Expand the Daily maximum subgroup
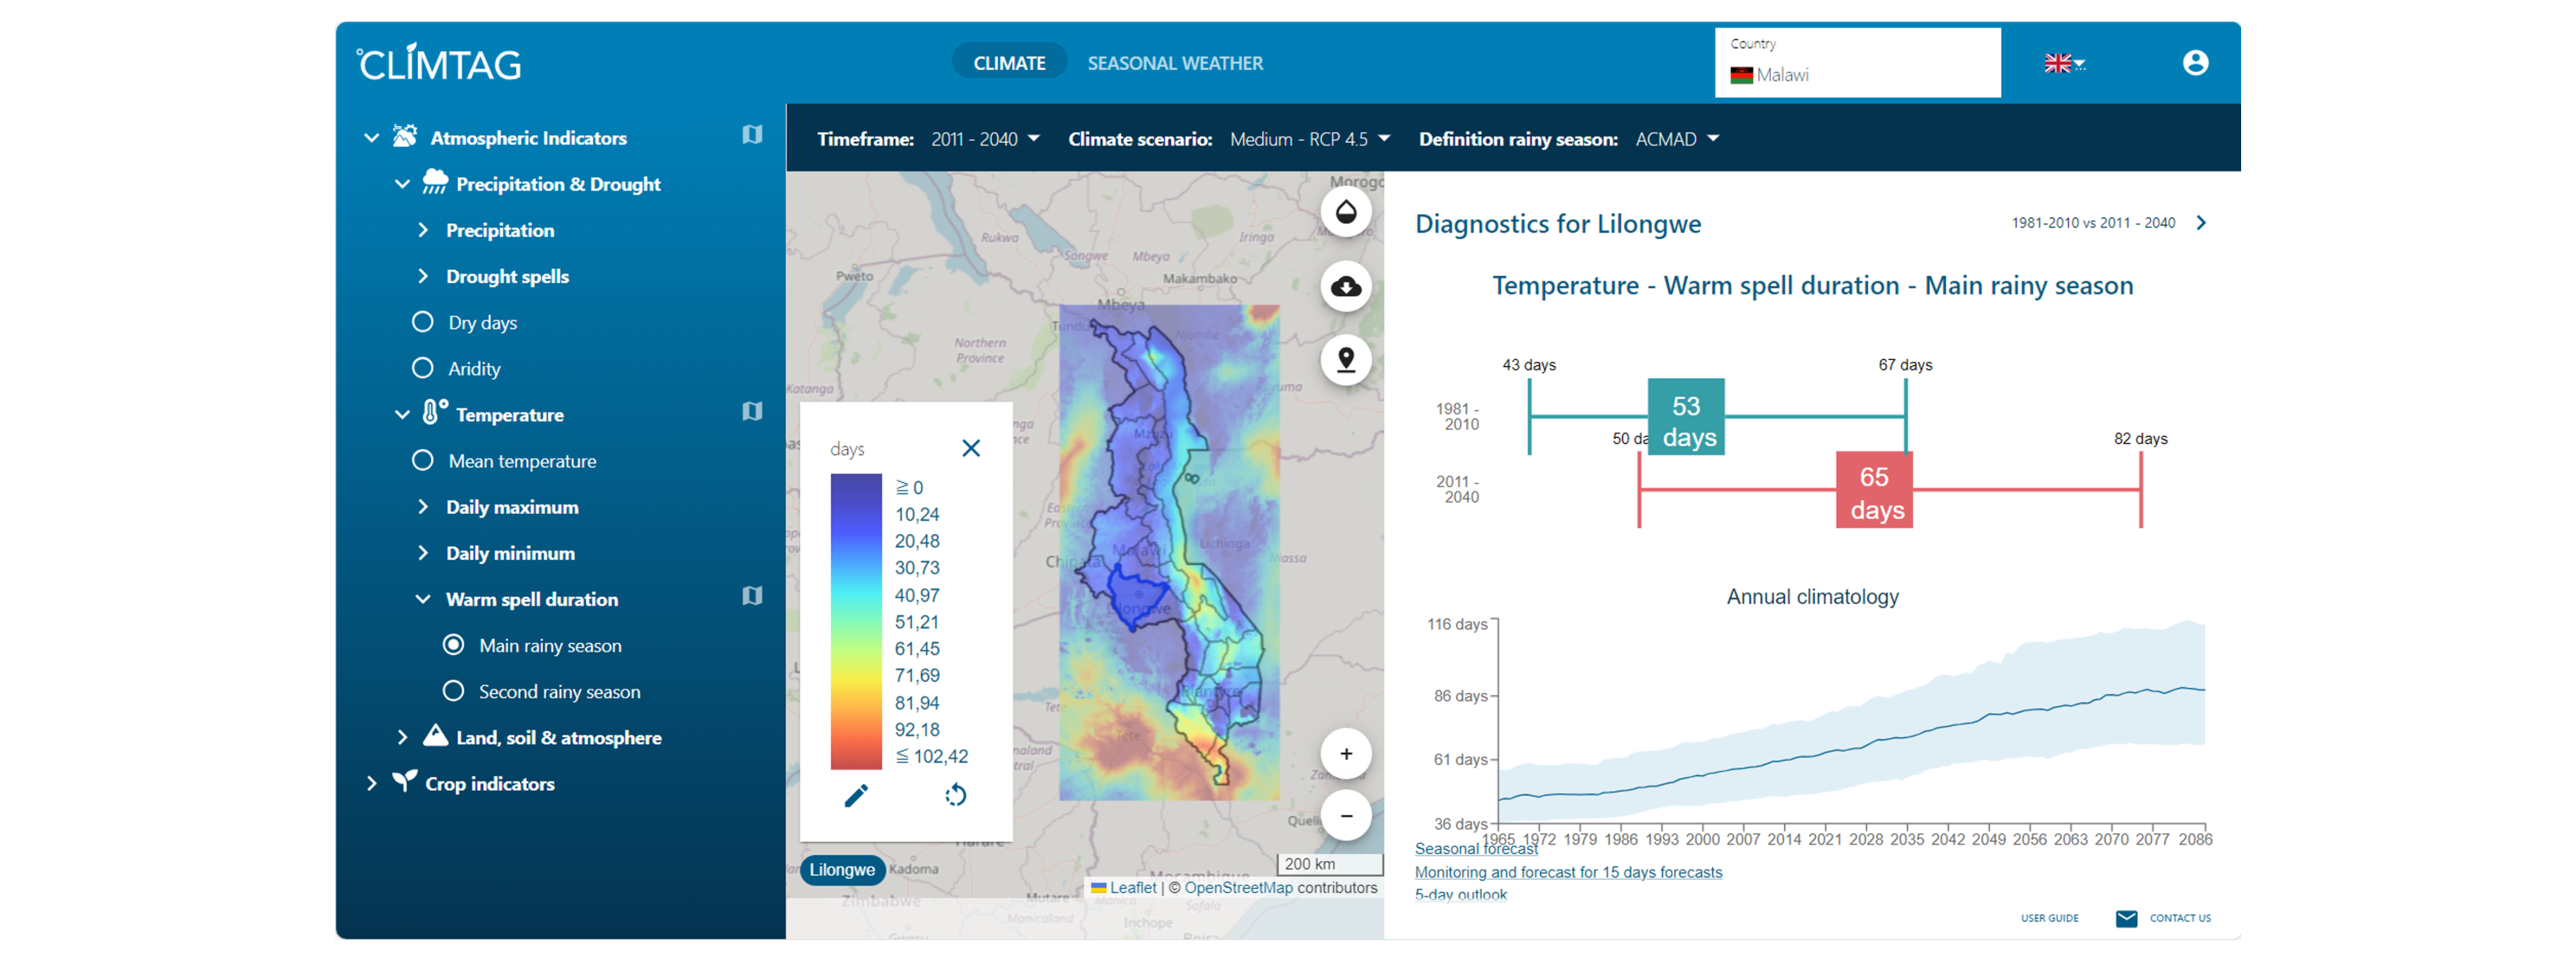The height and width of the screenshot is (970, 2576). (x=423, y=507)
